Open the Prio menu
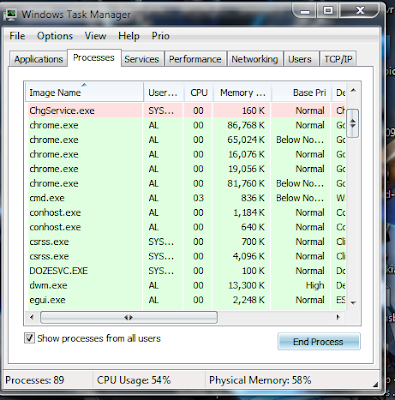This screenshot has height=400, width=395. (160, 36)
